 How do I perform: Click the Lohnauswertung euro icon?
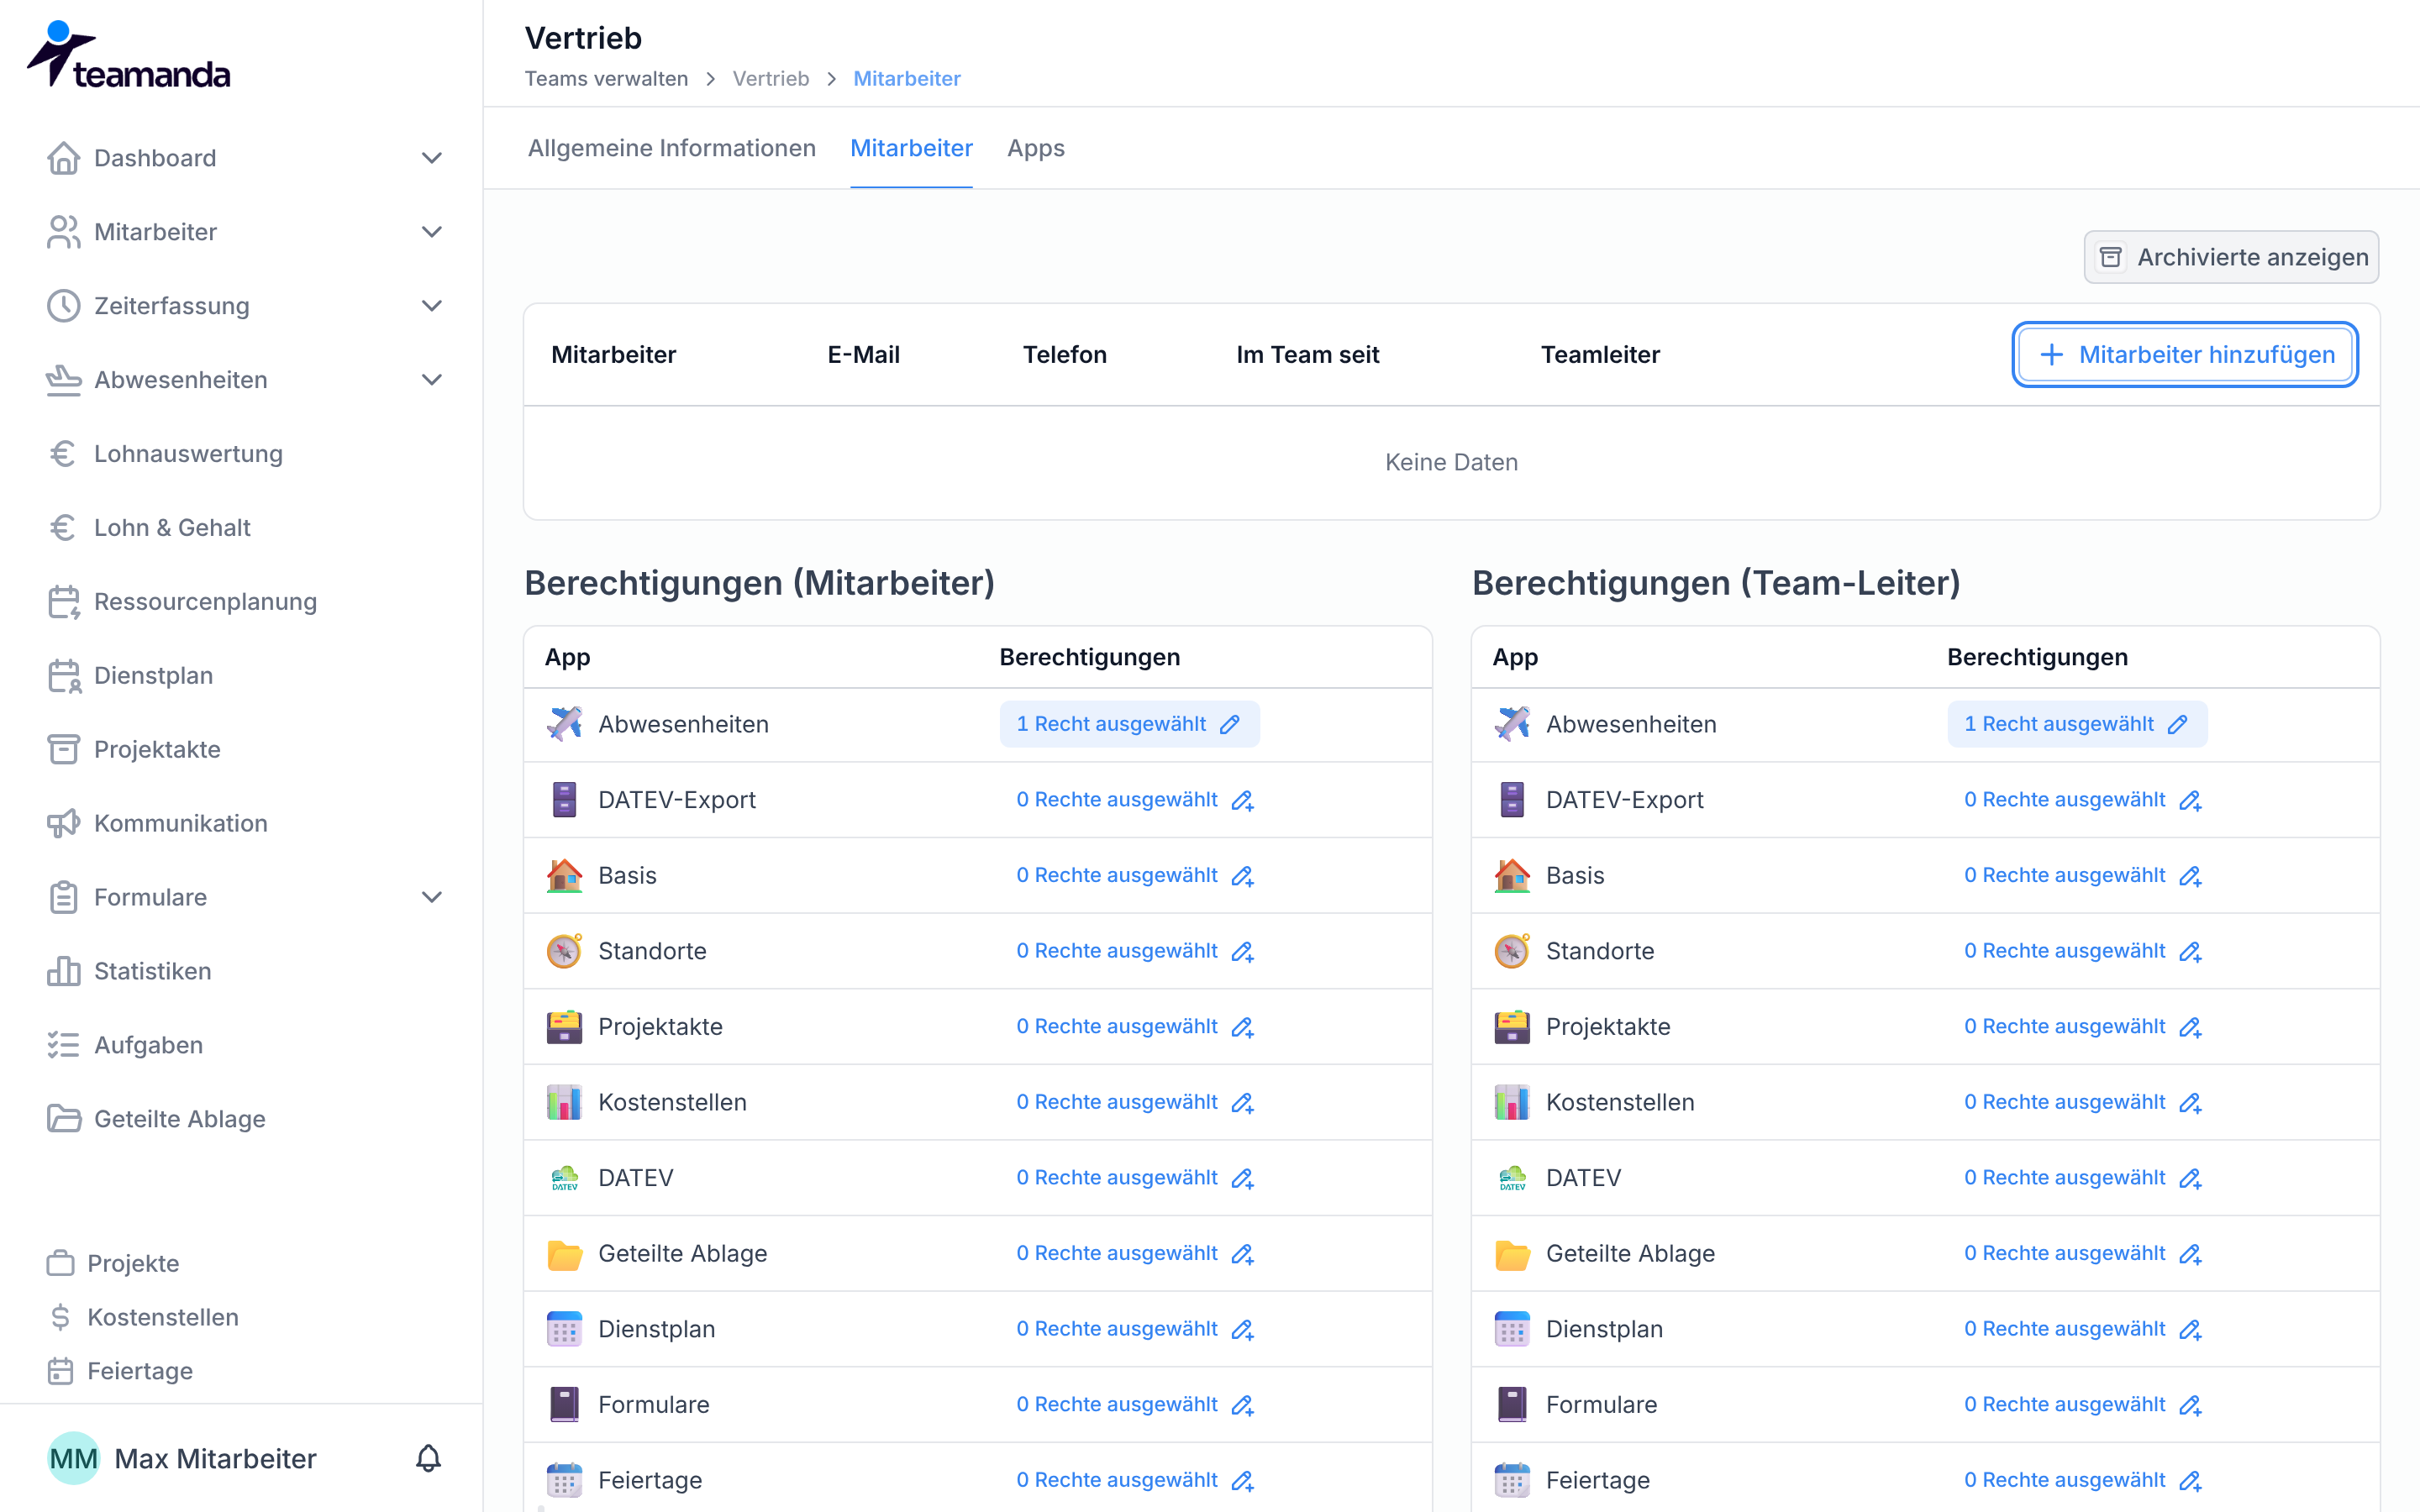tap(63, 454)
